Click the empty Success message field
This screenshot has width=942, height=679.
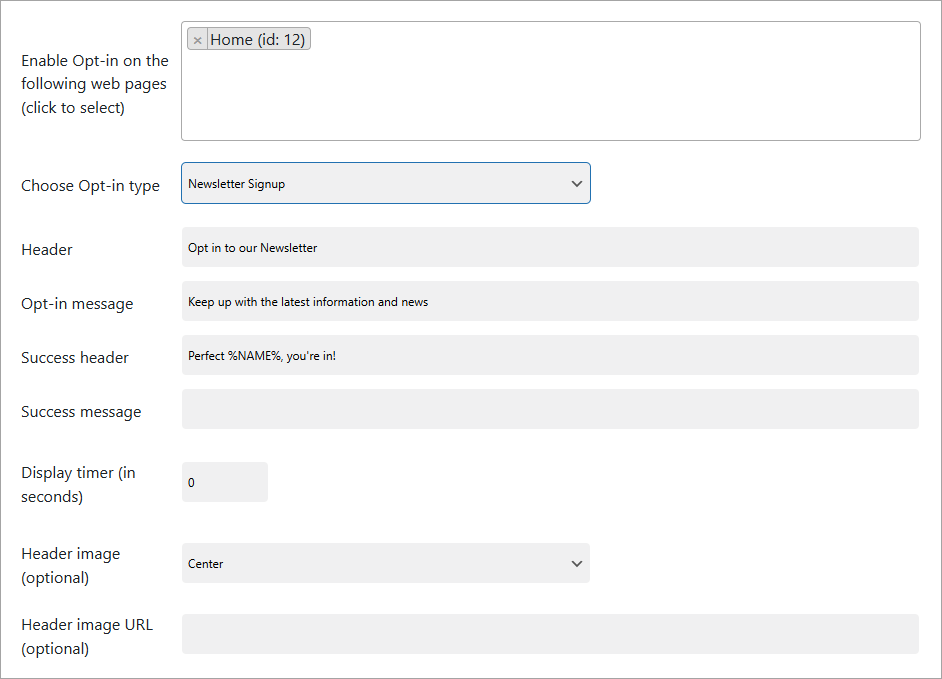click(x=550, y=410)
